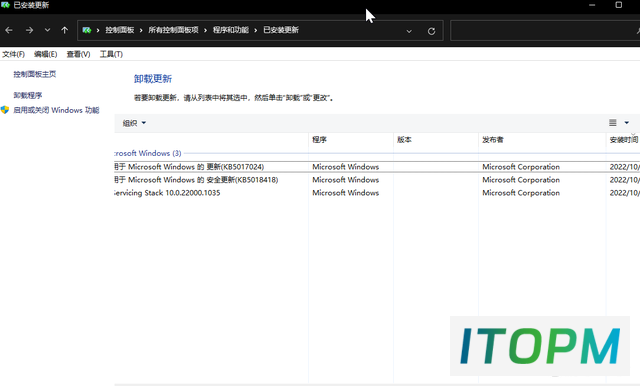Open the 工具(T) menu
Screen dimensions: 640x386
point(111,54)
